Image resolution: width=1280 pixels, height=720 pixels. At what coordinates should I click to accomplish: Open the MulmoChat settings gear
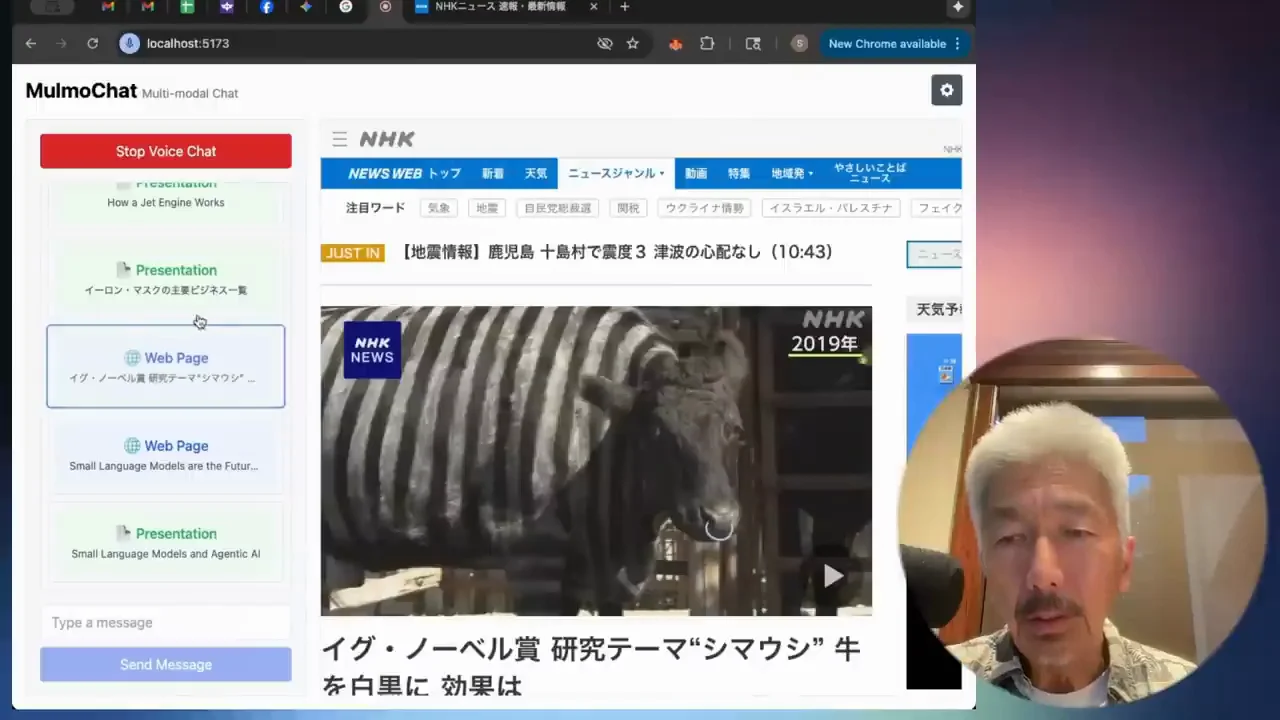click(x=947, y=90)
